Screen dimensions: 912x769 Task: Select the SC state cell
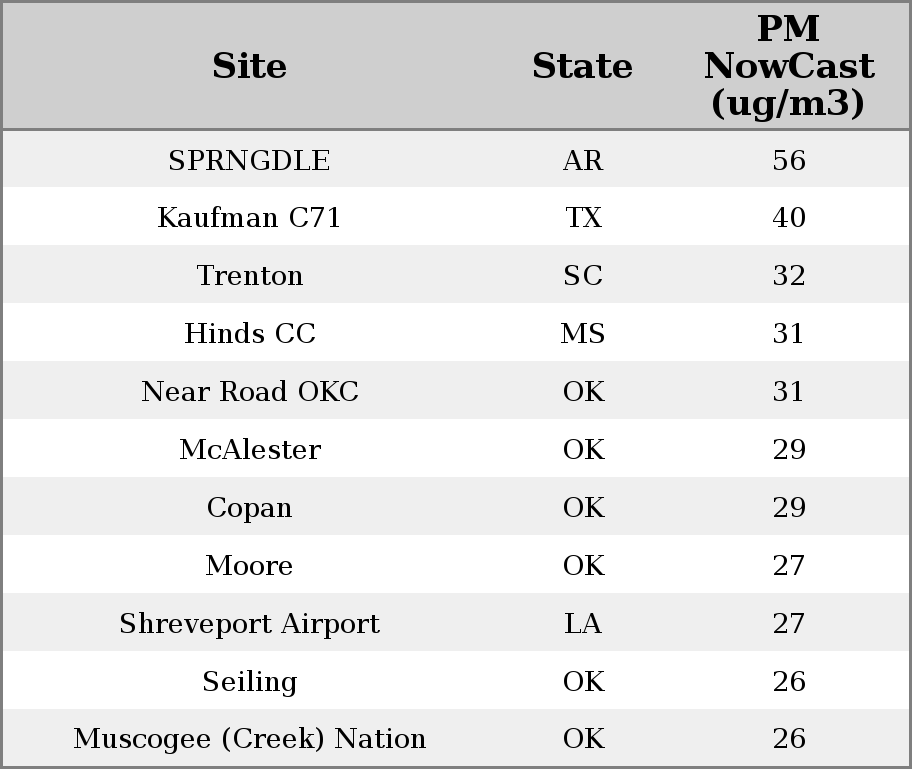pyautogui.click(x=582, y=276)
